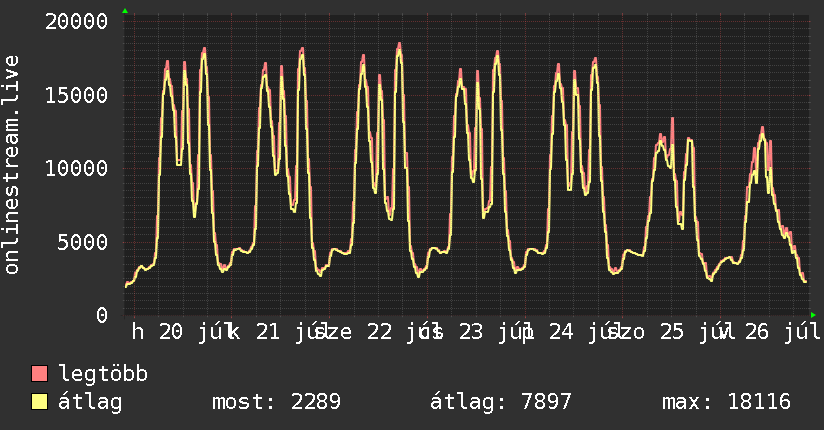824x430 pixels.
Task: Click the 5000 y-axis label
Action: [83, 242]
